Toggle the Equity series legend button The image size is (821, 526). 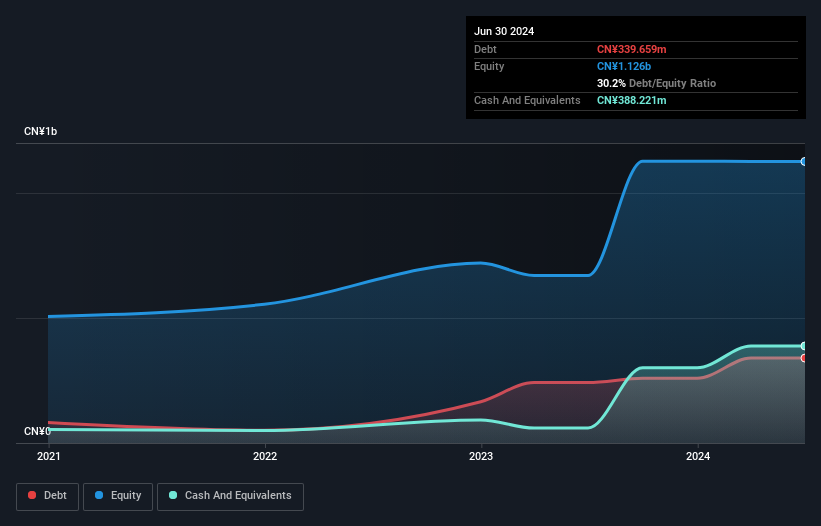(118, 496)
